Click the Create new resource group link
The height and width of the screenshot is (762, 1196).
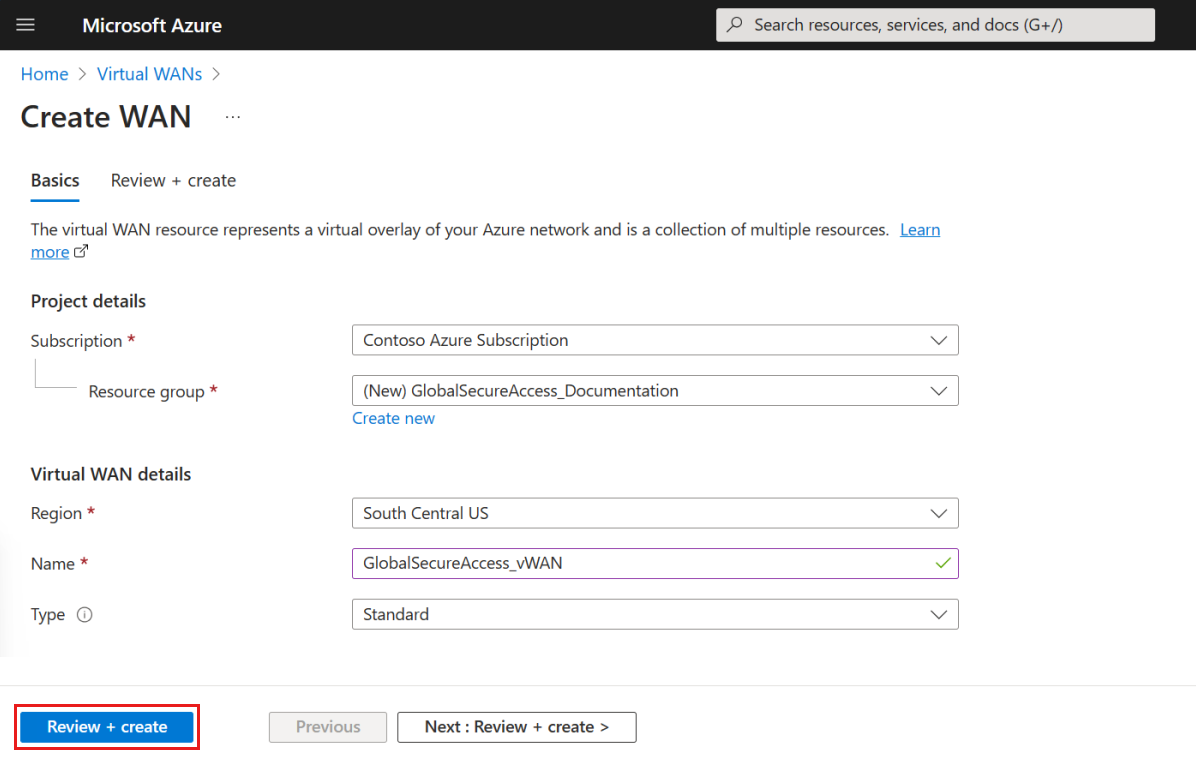[x=393, y=418]
